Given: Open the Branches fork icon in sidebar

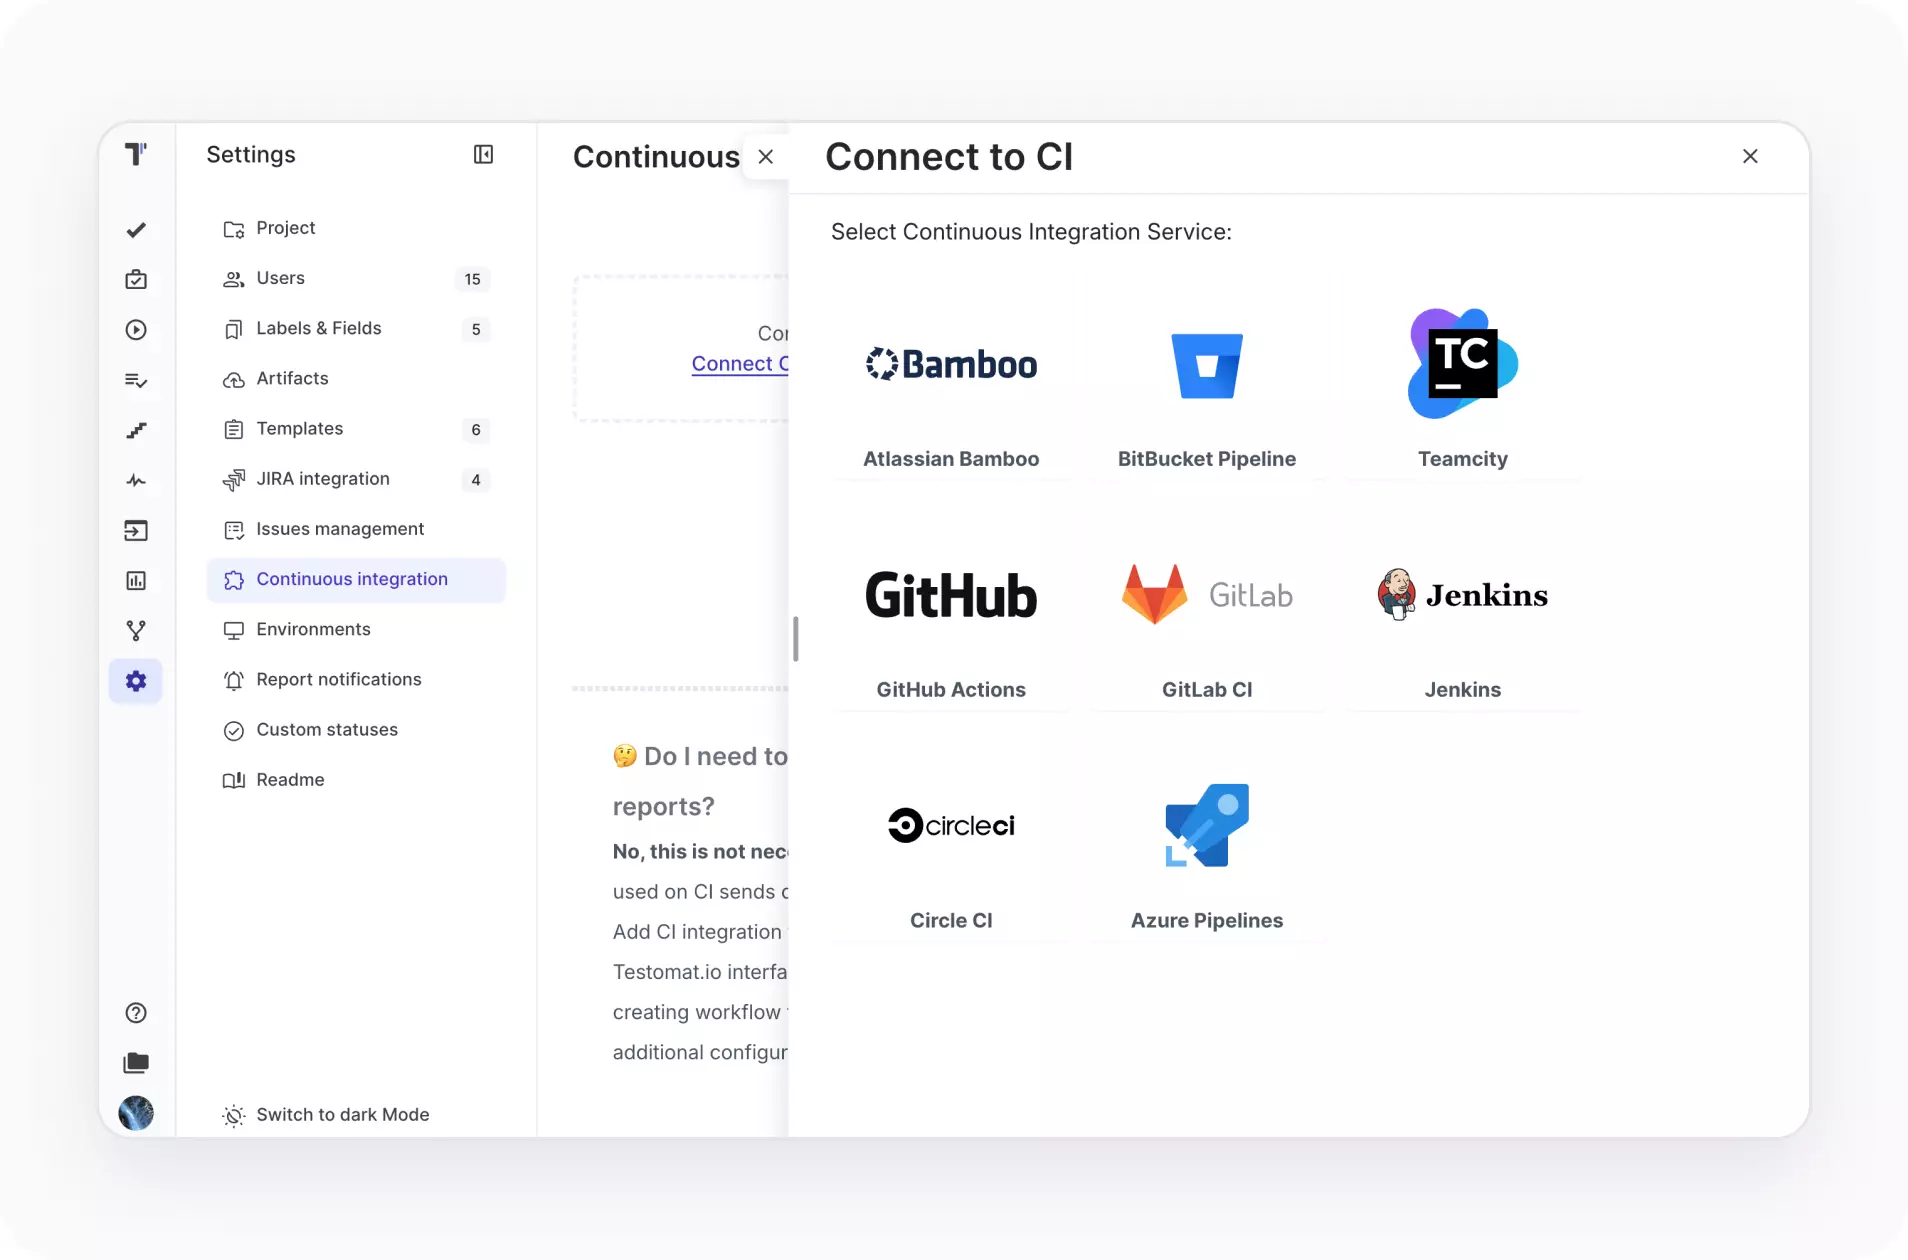Looking at the screenshot, I should tap(136, 631).
